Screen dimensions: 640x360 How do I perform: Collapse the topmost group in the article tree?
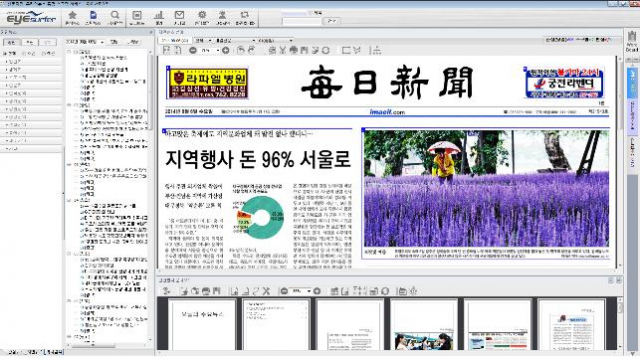(x=69, y=52)
